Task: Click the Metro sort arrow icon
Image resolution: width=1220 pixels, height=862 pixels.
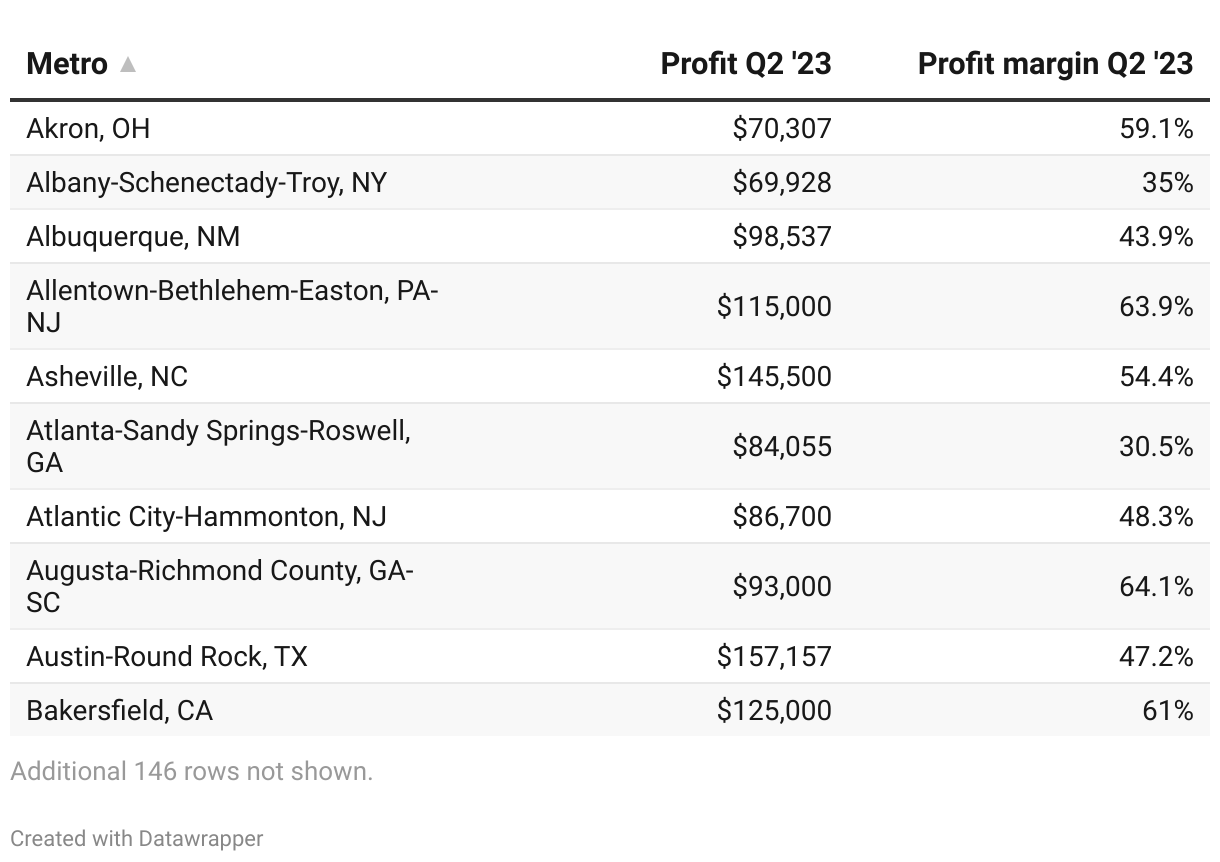Action: tap(127, 65)
